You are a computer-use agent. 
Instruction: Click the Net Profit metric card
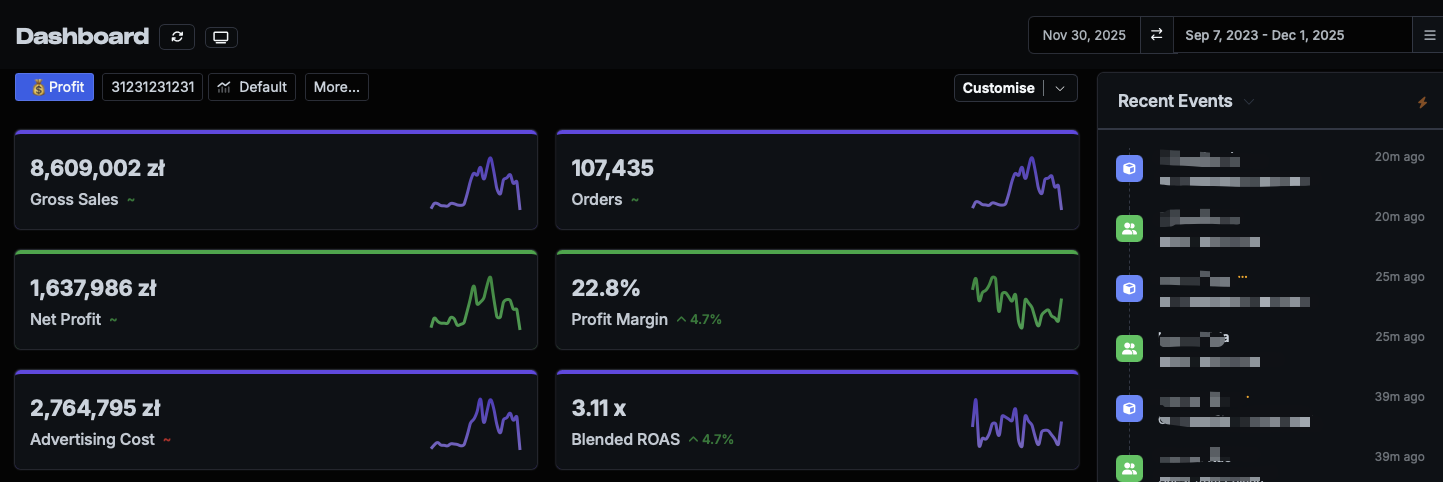pyautogui.click(x=276, y=300)
